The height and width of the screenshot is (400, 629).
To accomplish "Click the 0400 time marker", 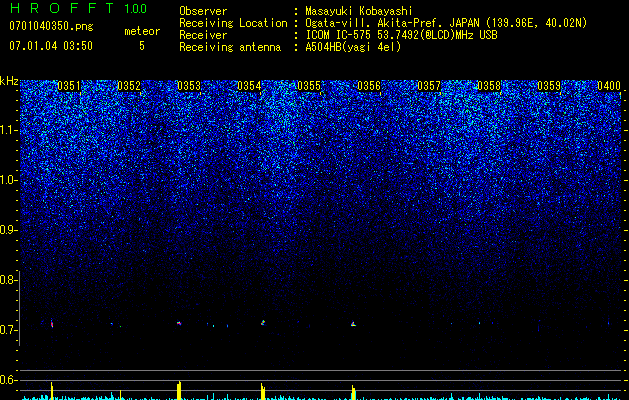I will pyautogui.click(x=609, y=86).
